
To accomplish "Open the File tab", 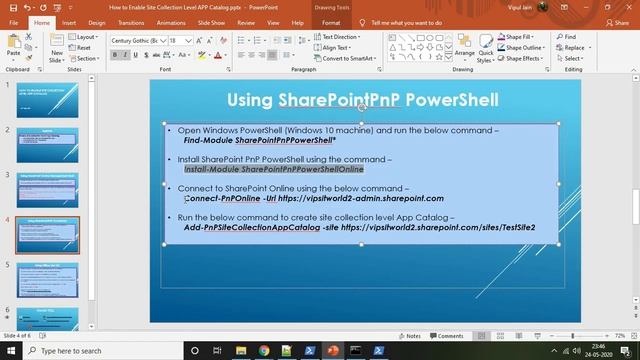I will click(14, 23).
